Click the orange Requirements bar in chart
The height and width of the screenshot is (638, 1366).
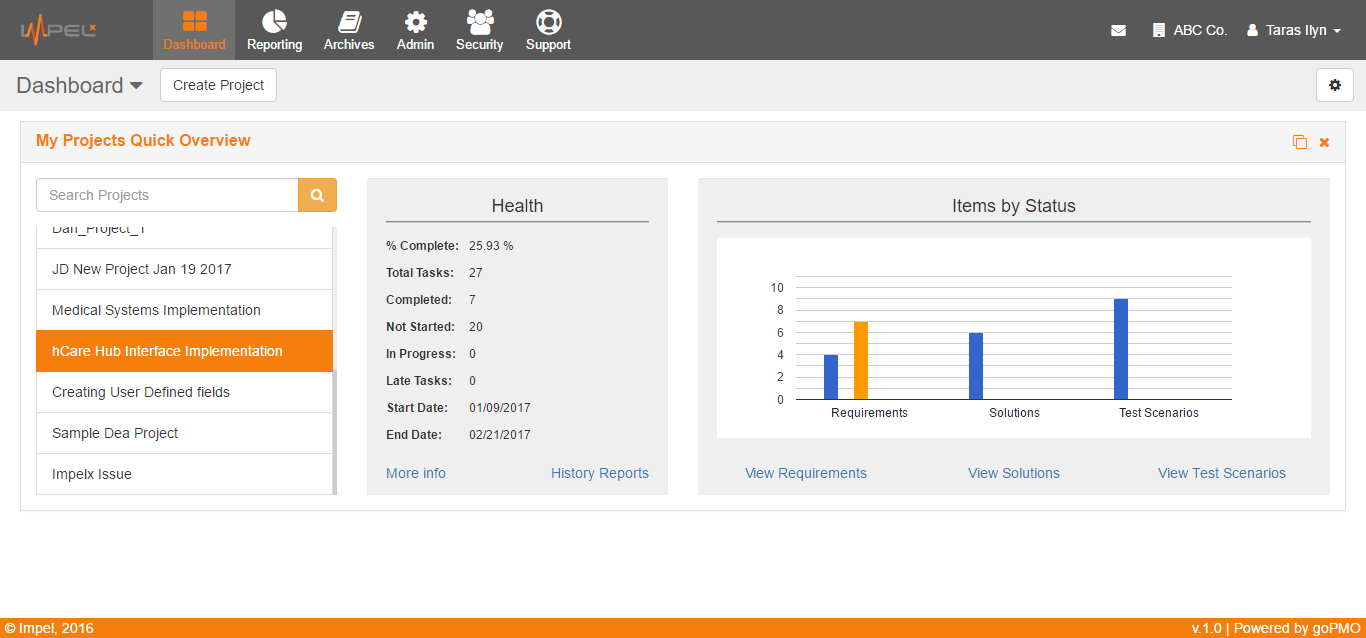[860, 360]
